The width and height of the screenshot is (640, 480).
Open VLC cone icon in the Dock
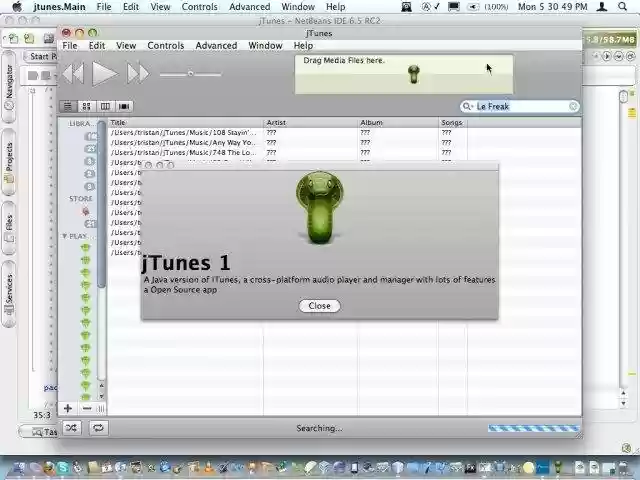pyautogui.click(x=209, y=468)
